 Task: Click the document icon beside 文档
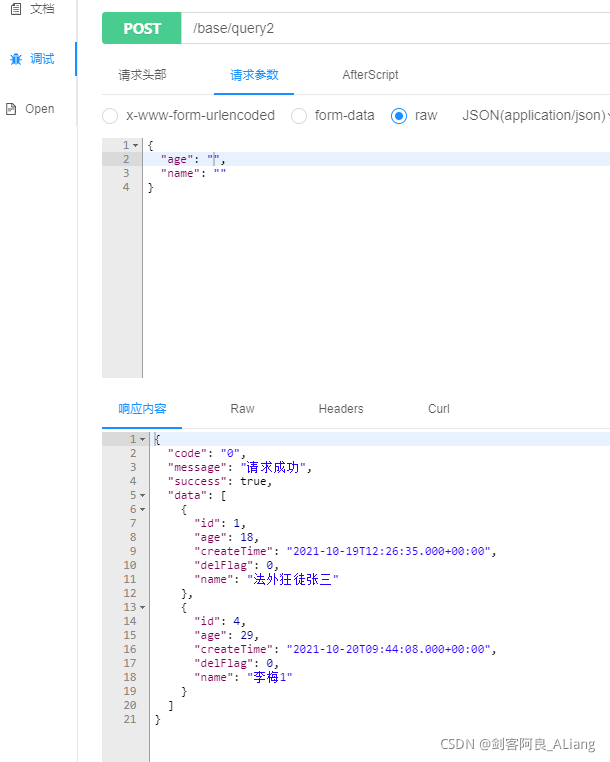16,9
